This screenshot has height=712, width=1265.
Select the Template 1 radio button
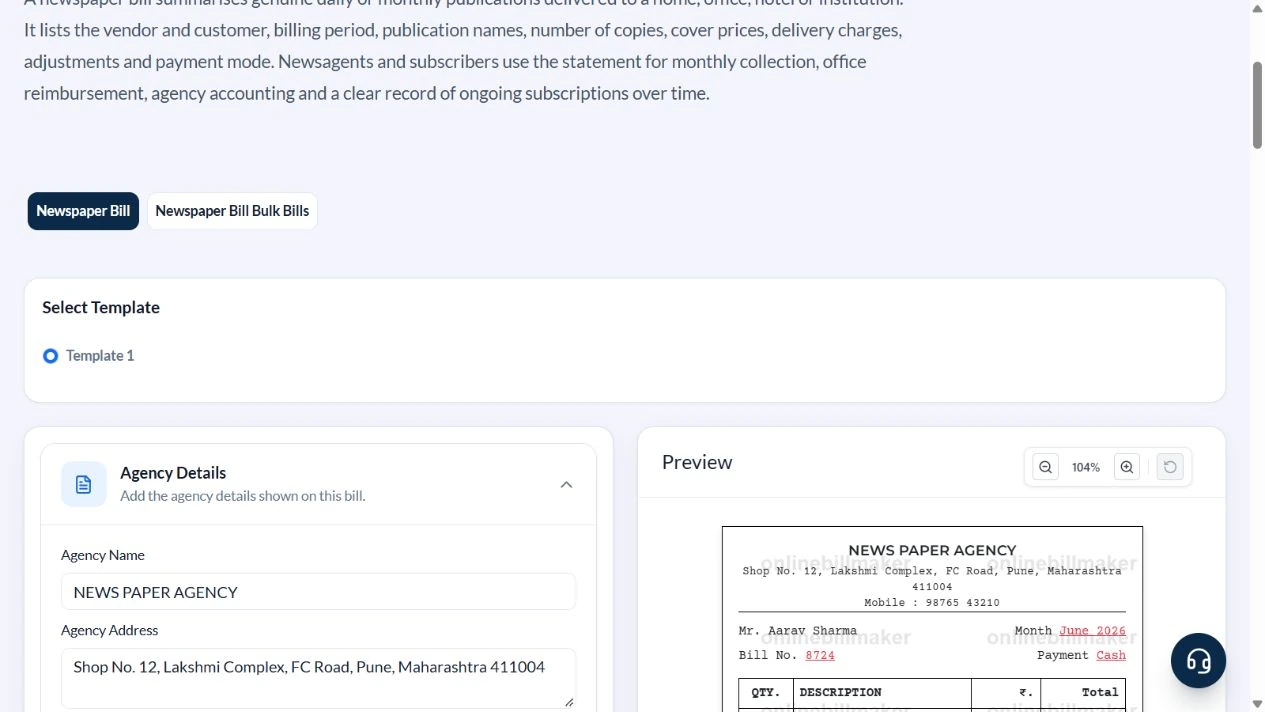[51, 356]
